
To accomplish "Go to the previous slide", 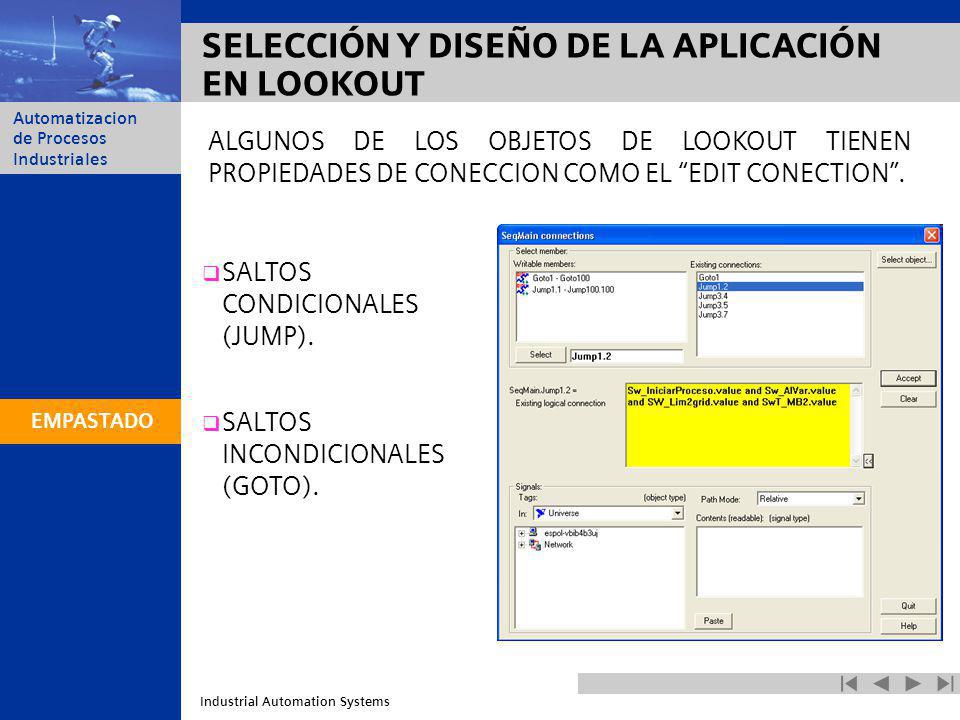I will 880,683.
